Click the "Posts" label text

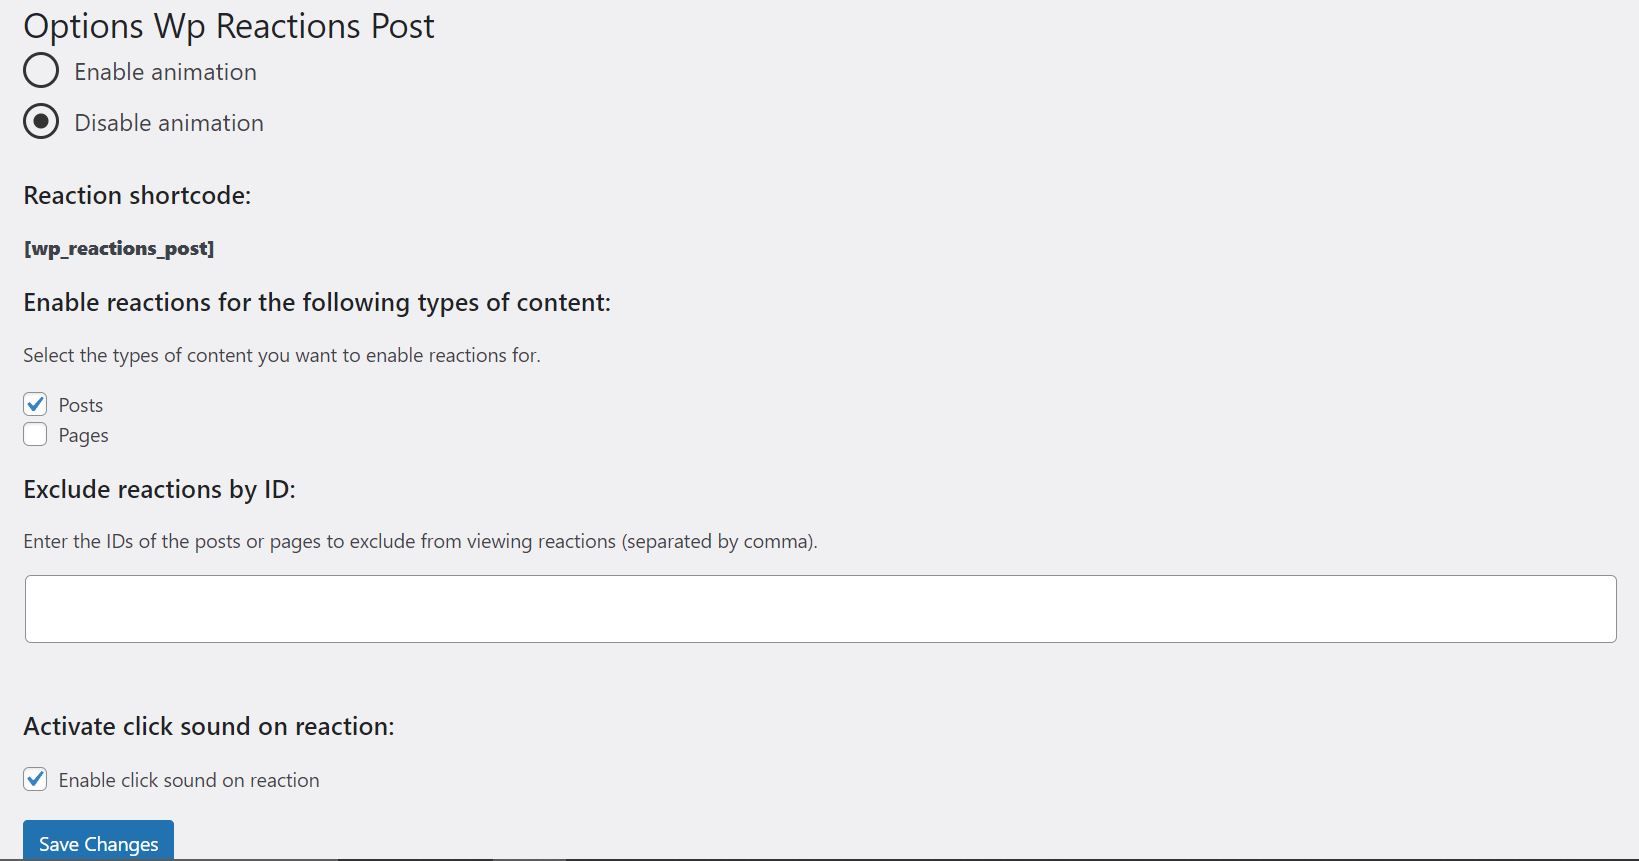click(x=81, y=405)
